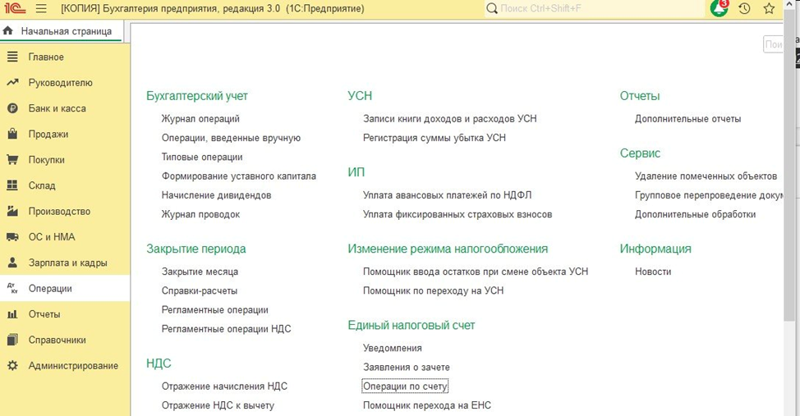Screen dimensions: 800x416
Task: Open the notifications bell icon
Action: pyautogui.click(x=719, y=8)
